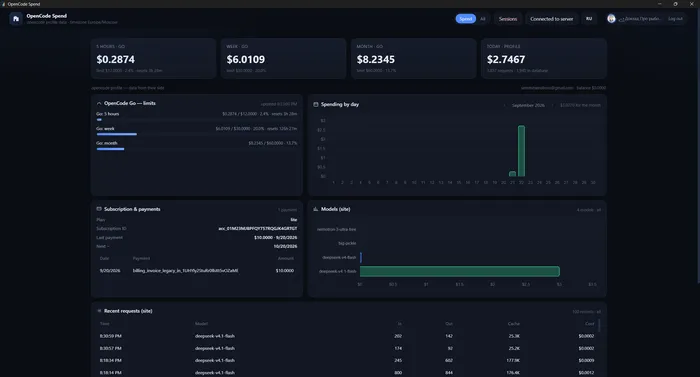The image size is (700, 377).
Task: Click the big-pickle model label
Action: [347, 243]
